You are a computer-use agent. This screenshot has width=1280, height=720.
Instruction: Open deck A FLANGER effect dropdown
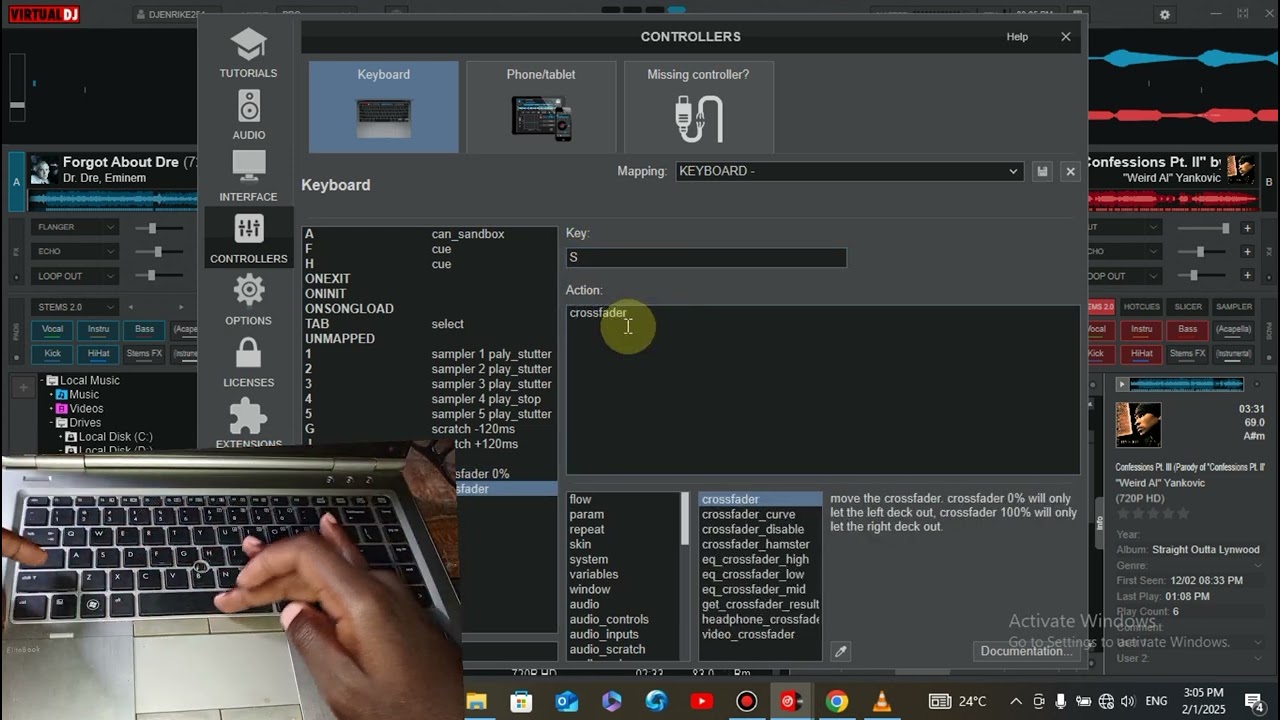point(76,227)
